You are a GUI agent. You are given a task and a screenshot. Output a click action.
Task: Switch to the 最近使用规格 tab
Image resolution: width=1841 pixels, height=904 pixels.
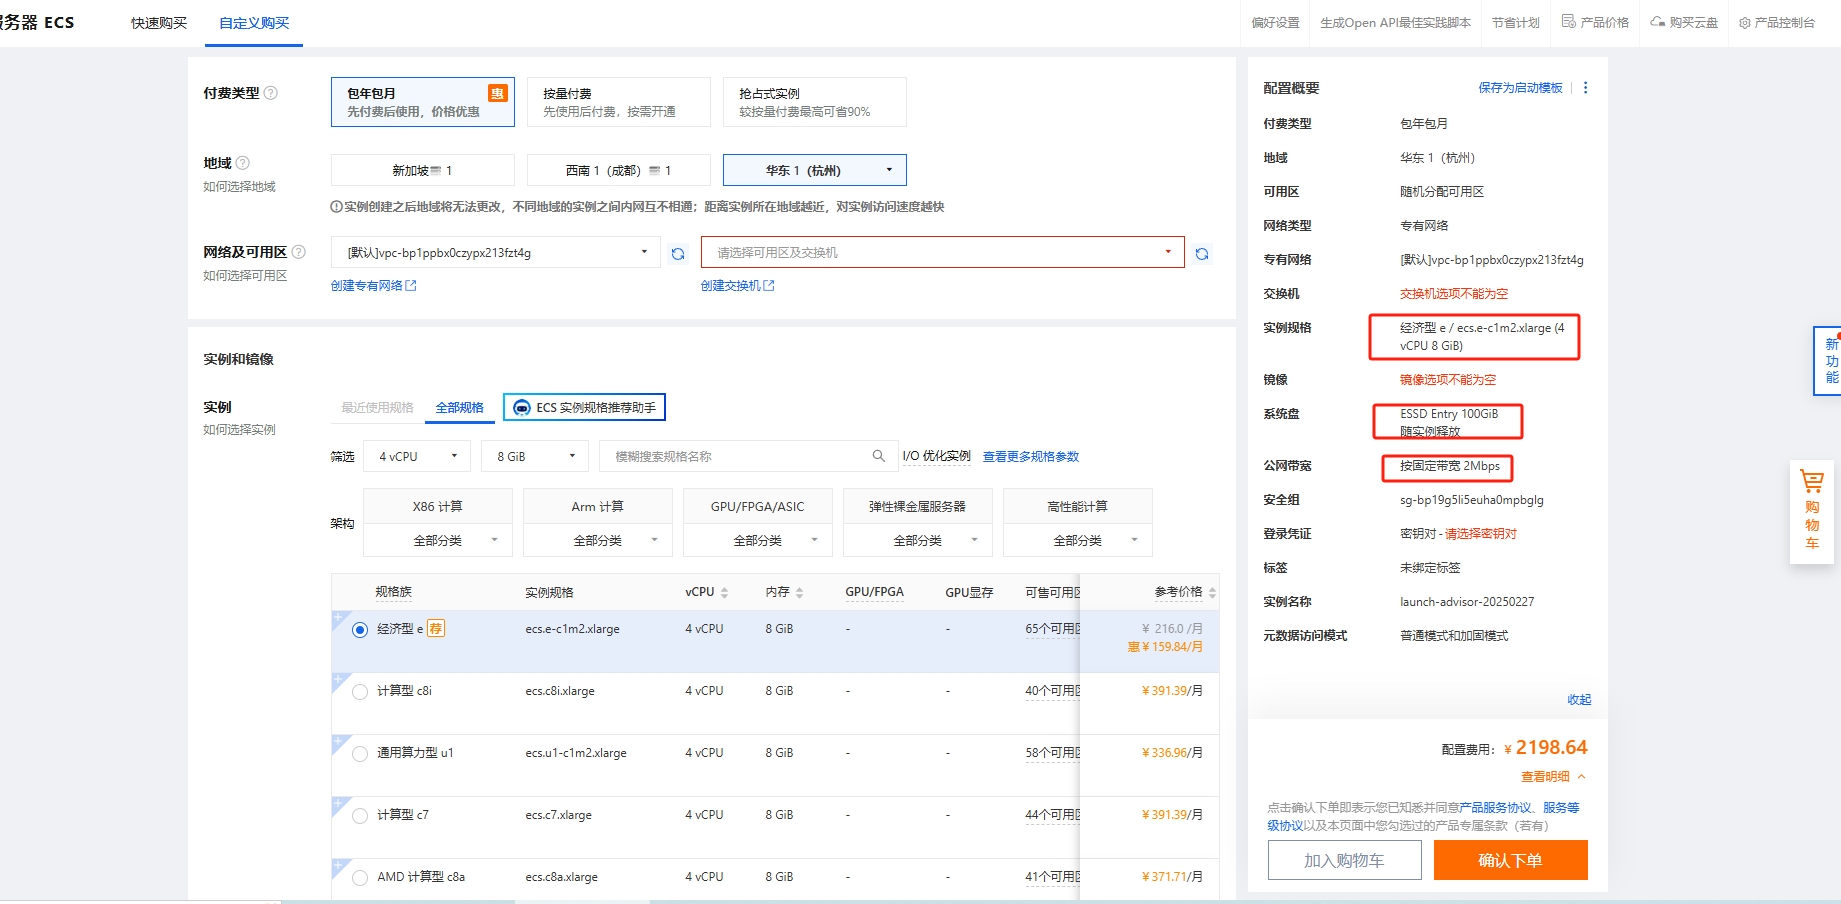pyautogui.click(x=377, y=408)
